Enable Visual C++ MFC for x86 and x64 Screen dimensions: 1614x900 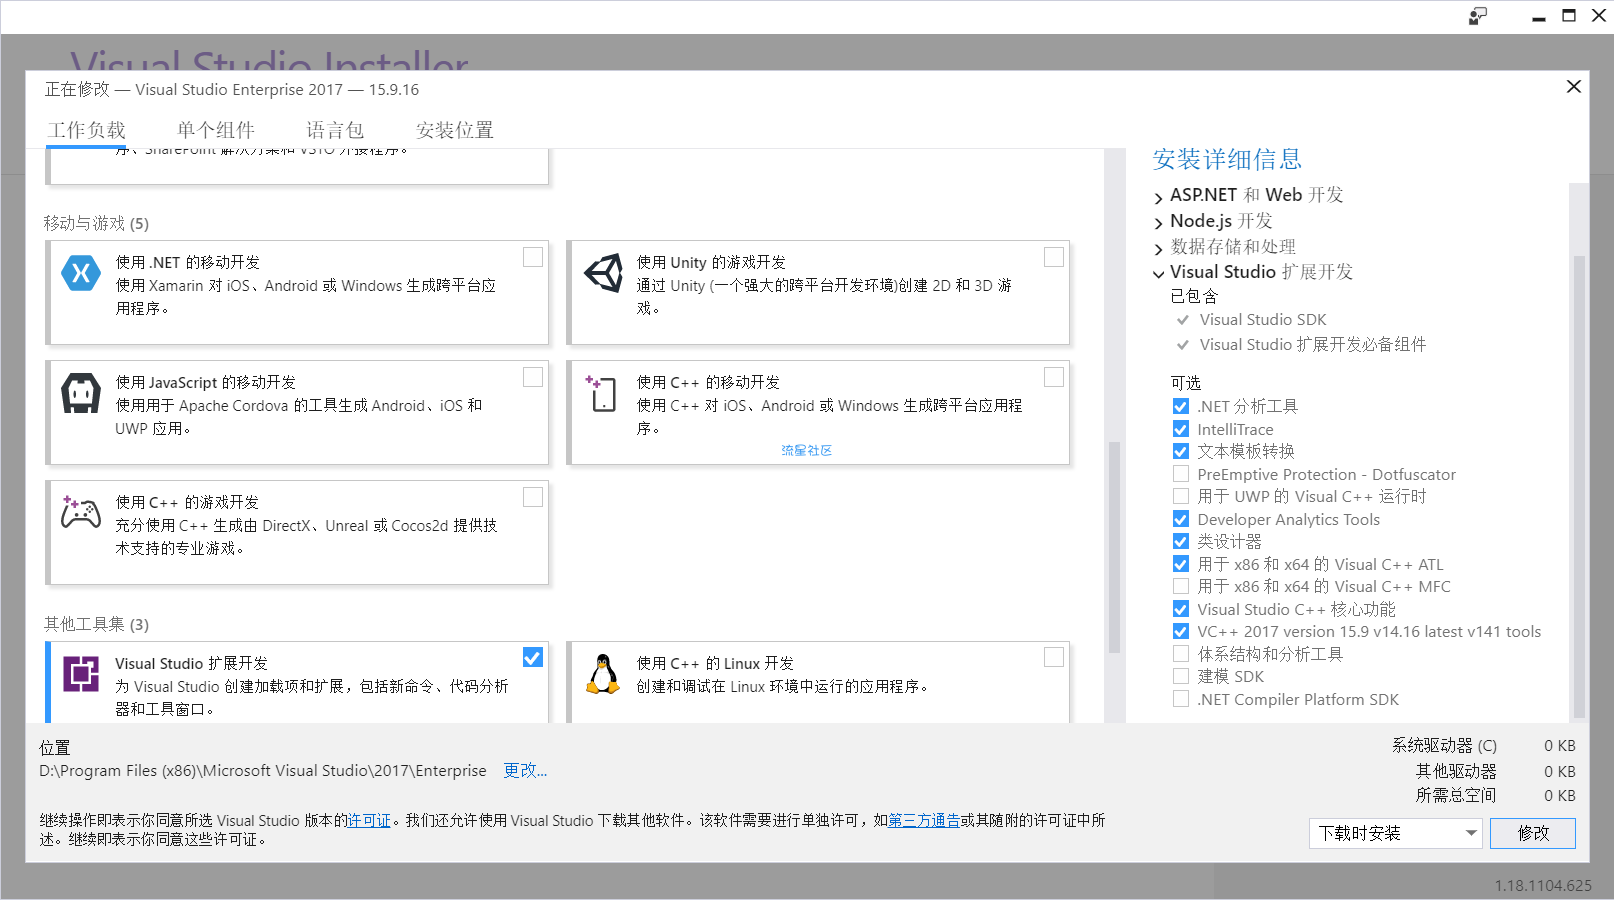[1181, 586]
